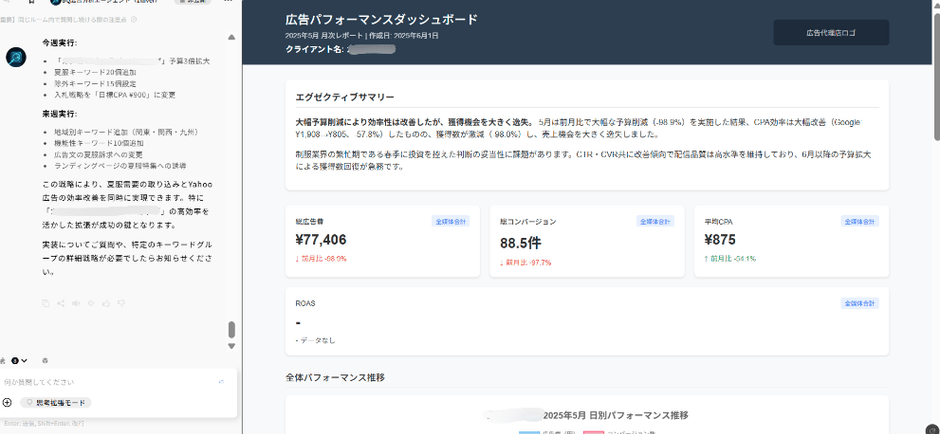Click the help icon beside the room notice
This screenshot has width=940, height=434.
click(x=134, y=20)
